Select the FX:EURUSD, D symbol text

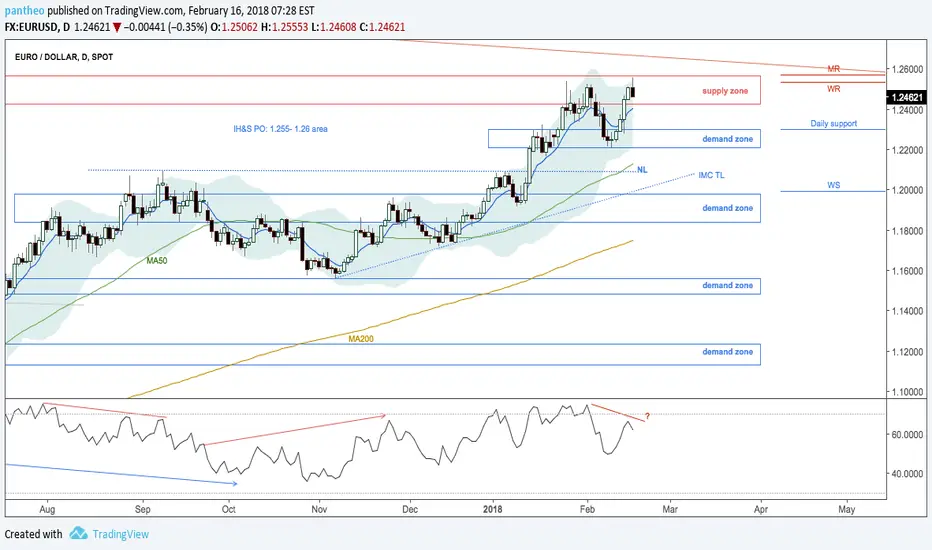tap(37, 27)
